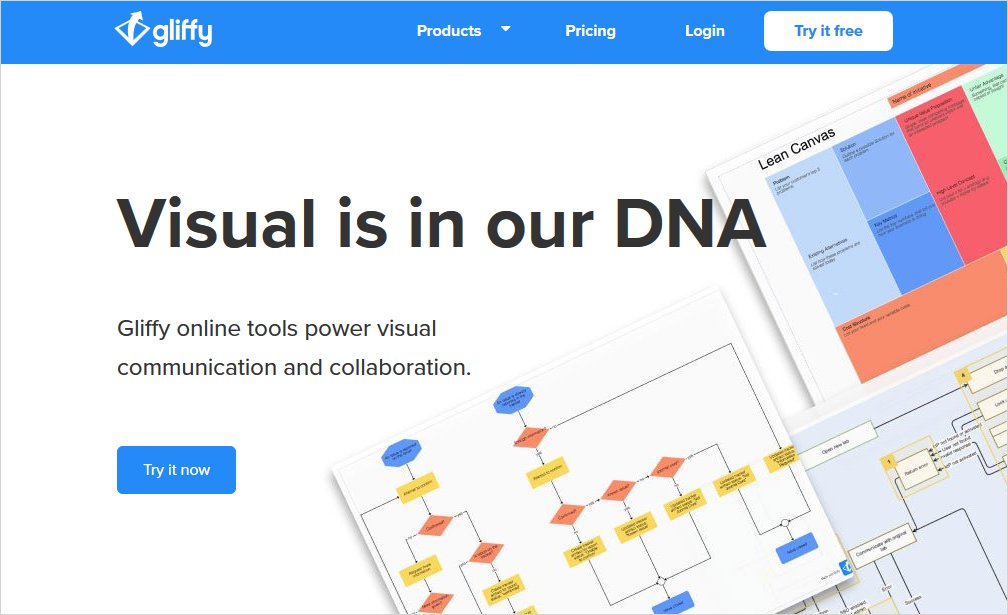Click the Visual is in our DNA headline
Image resolution: width=1008 pixels, height=615 pixels.
coord(441,222)
